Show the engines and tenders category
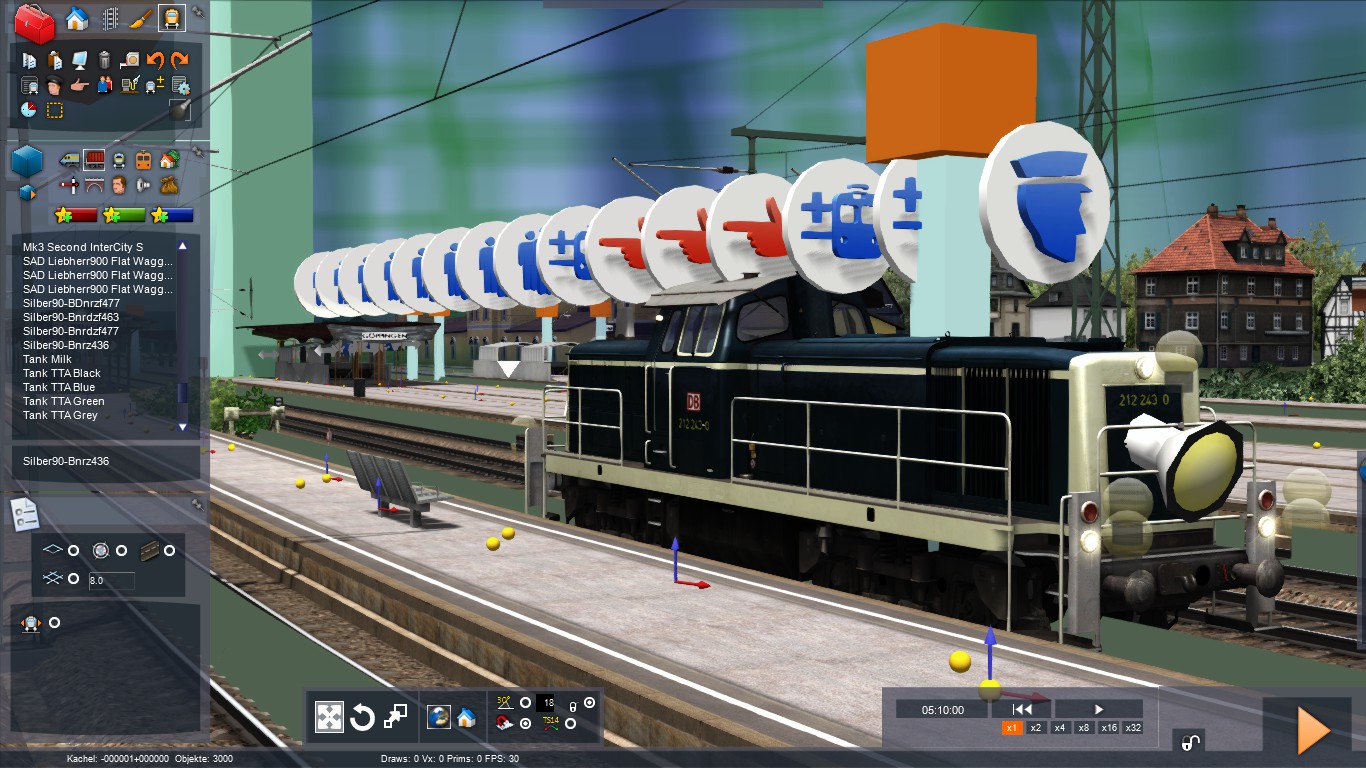The width and height of the screenshot is (1366, 768). point(70,159)
